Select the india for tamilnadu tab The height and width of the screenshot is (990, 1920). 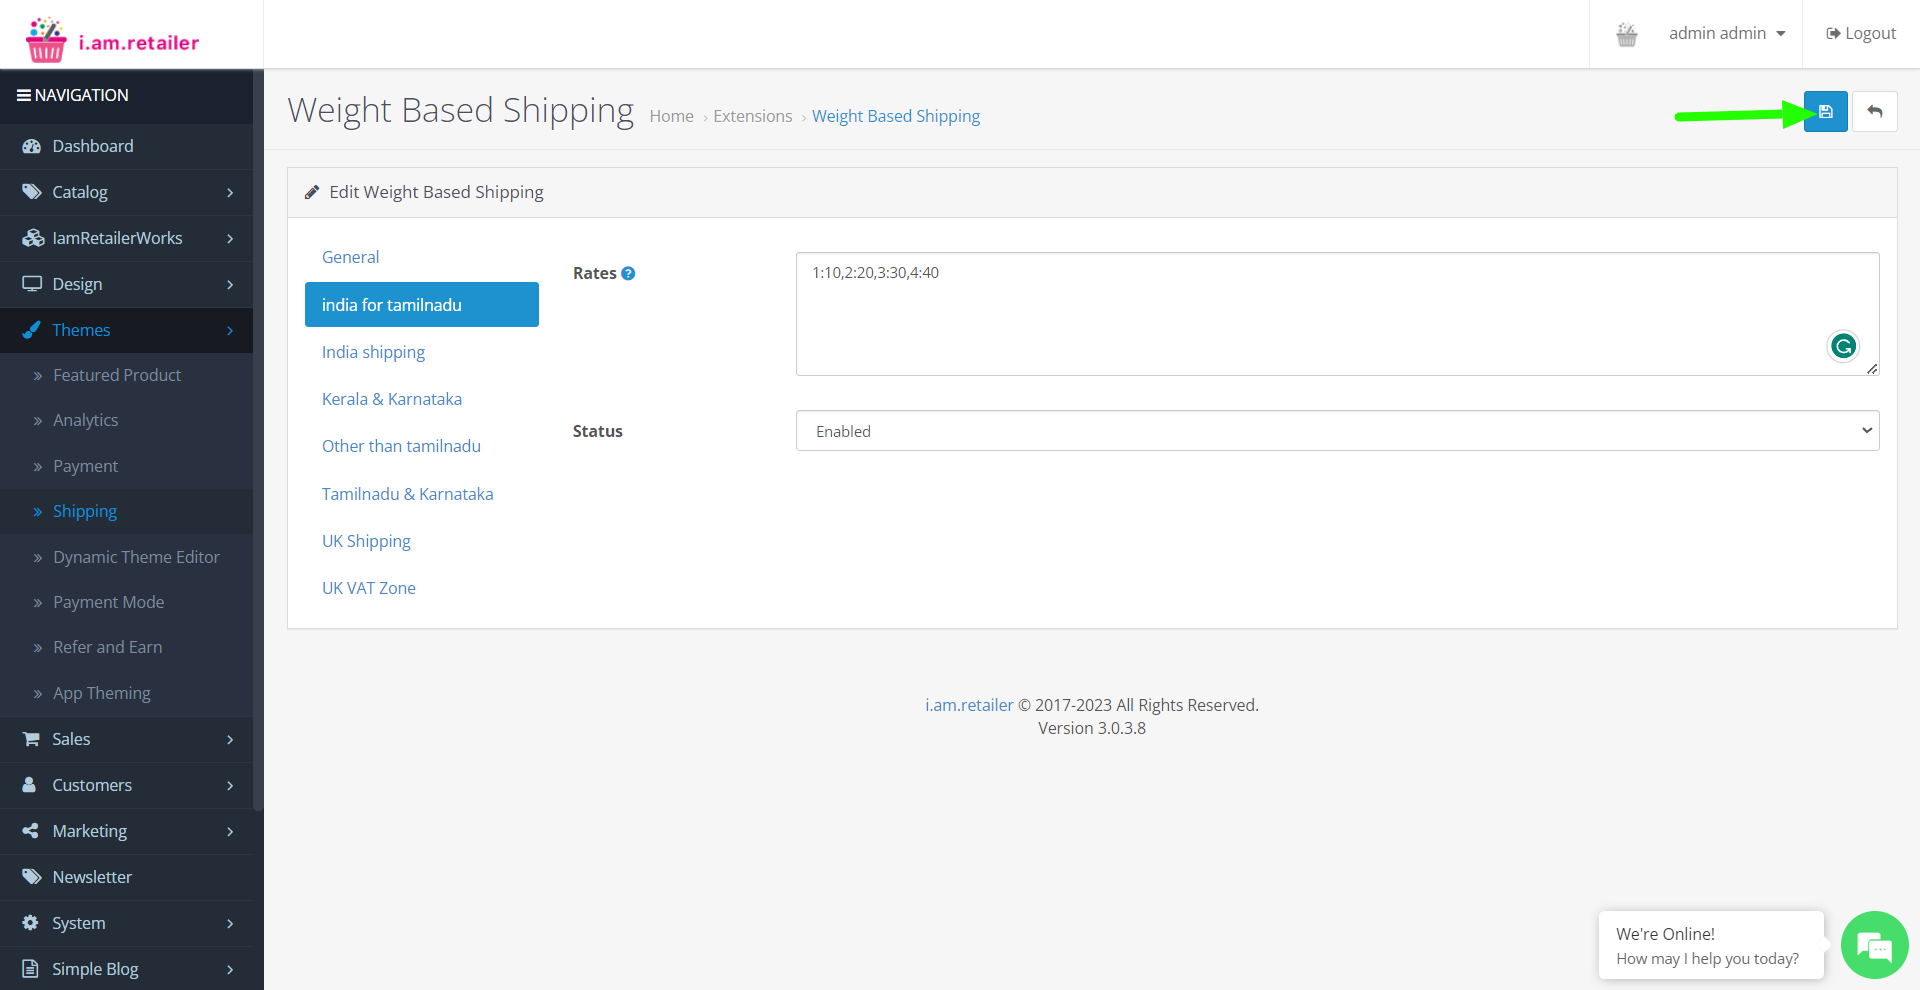tap(421, 305)
